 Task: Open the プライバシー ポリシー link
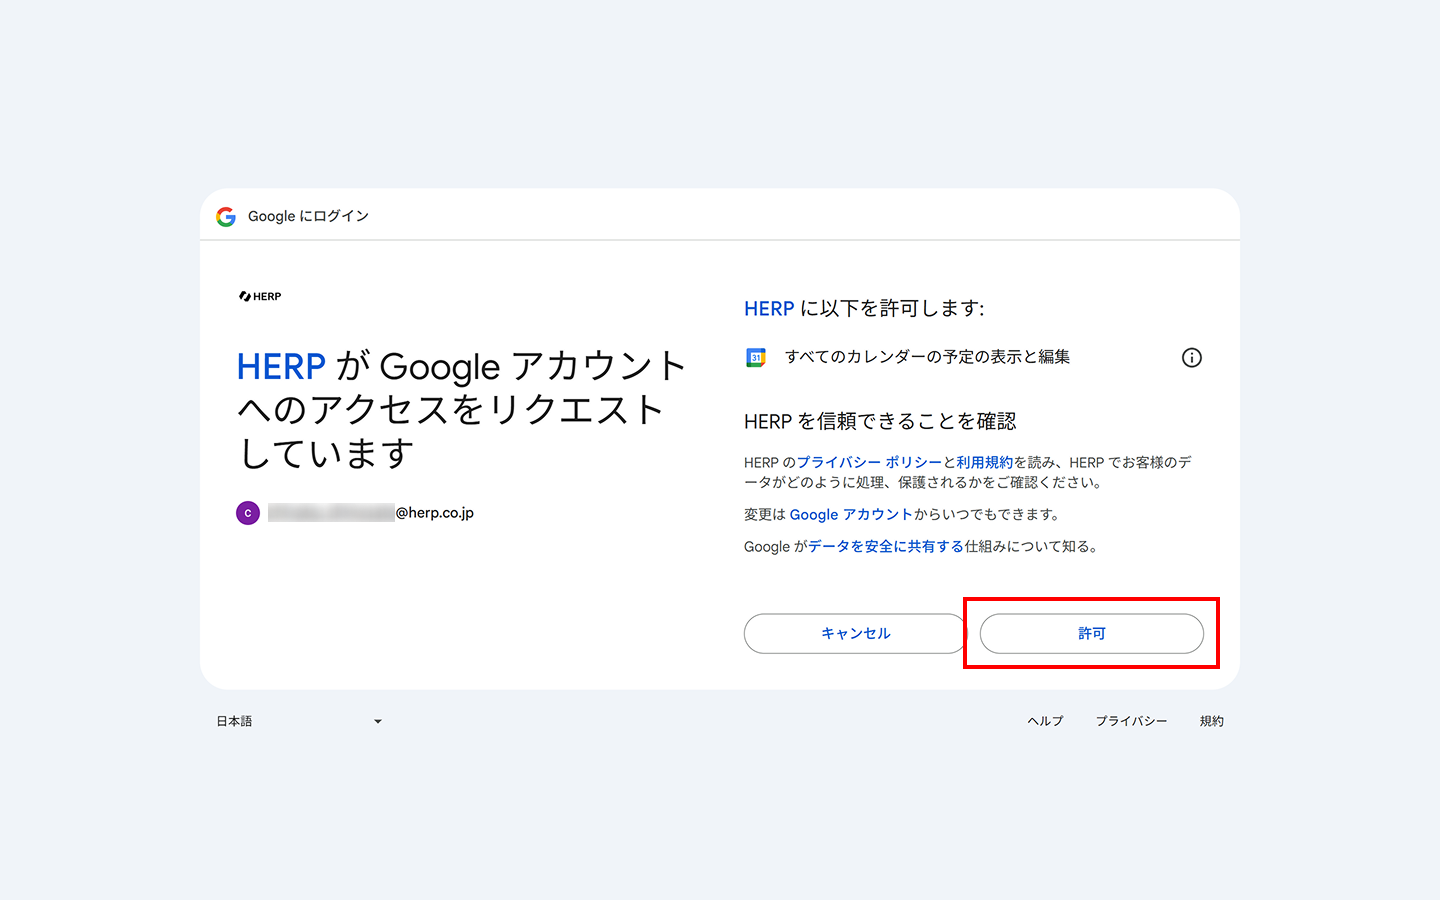[x=869, y=462]
